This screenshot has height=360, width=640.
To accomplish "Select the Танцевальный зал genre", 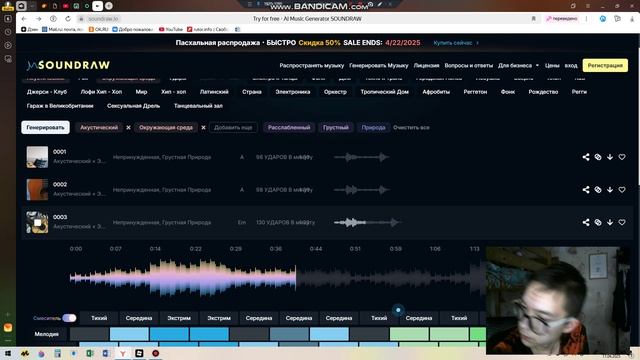I will [198, 106].
